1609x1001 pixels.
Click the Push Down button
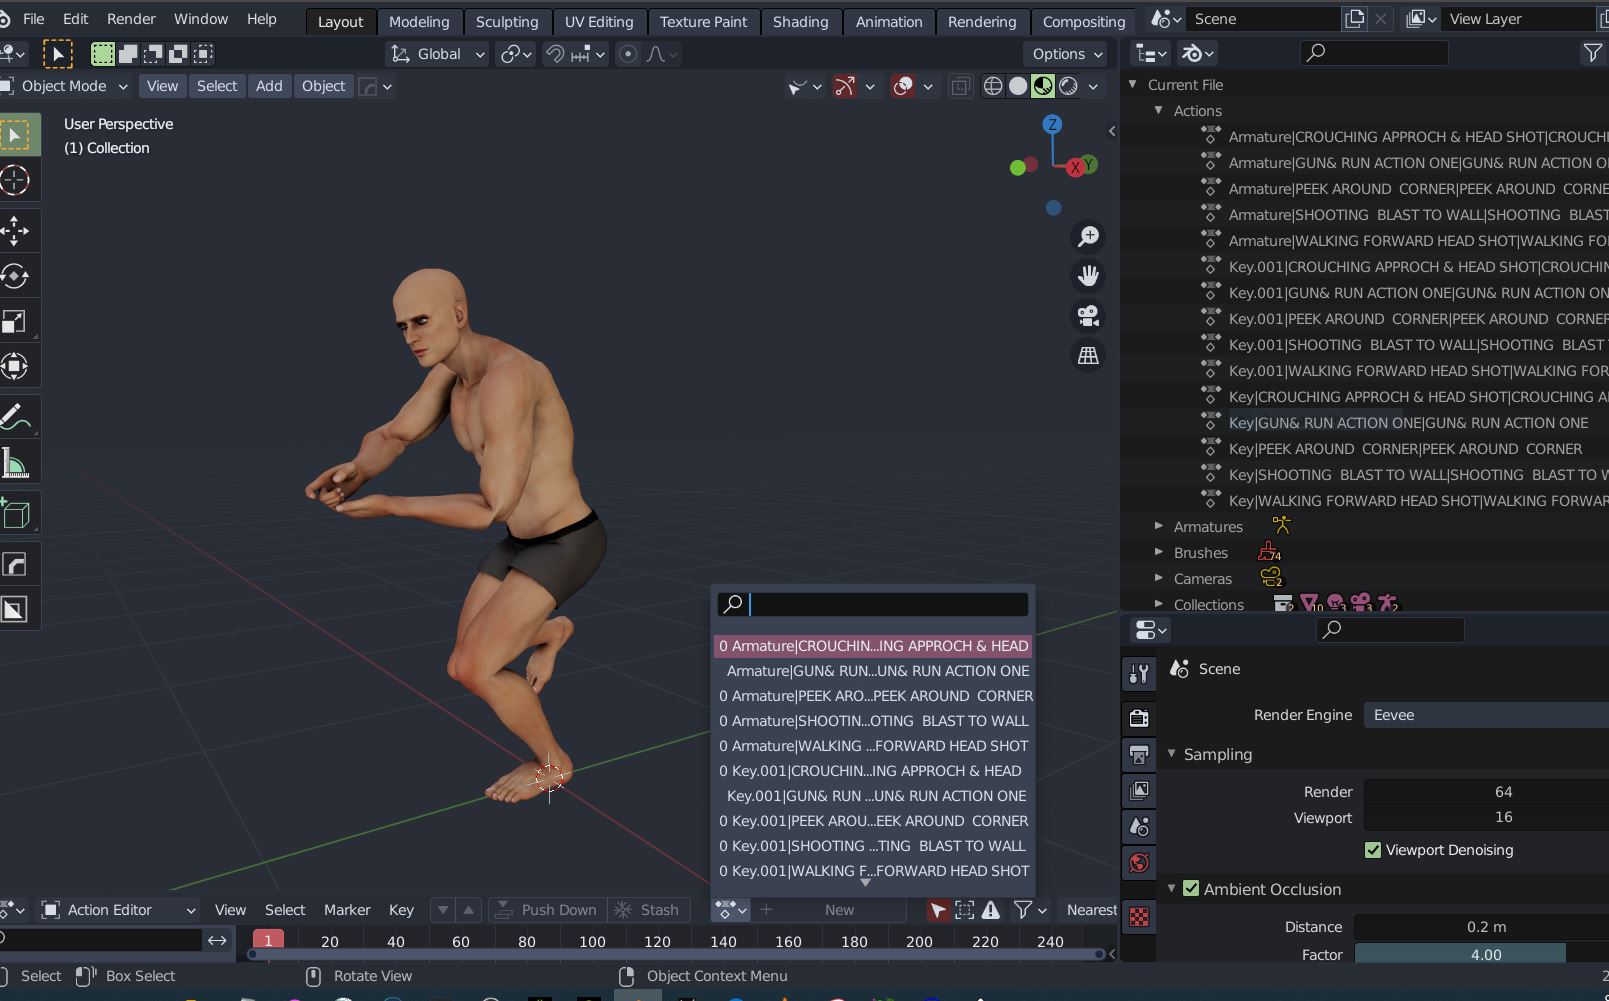(x=548, y=910)
